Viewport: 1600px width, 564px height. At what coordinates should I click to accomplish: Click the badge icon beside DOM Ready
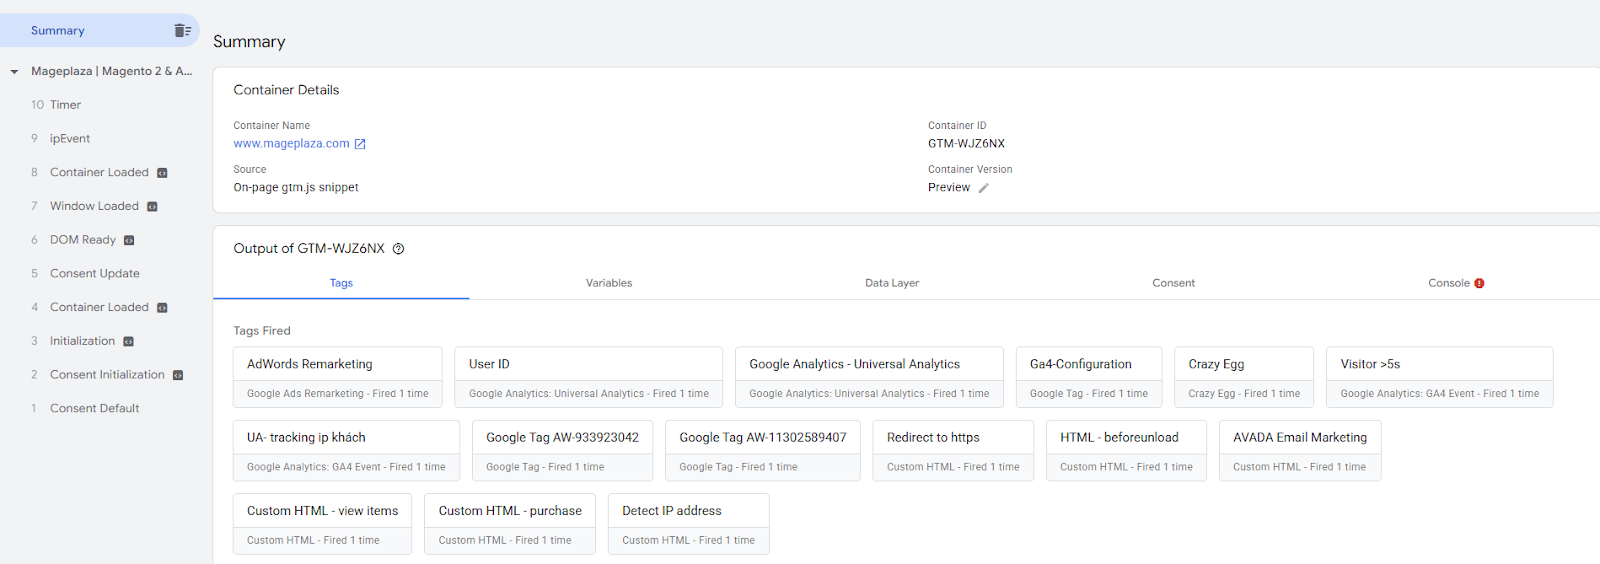pos(129,240)
